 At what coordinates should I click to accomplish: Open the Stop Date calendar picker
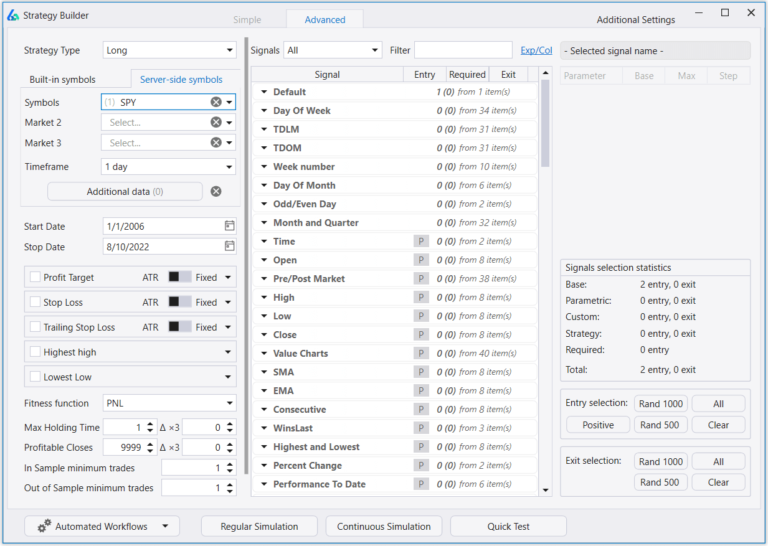229,246
